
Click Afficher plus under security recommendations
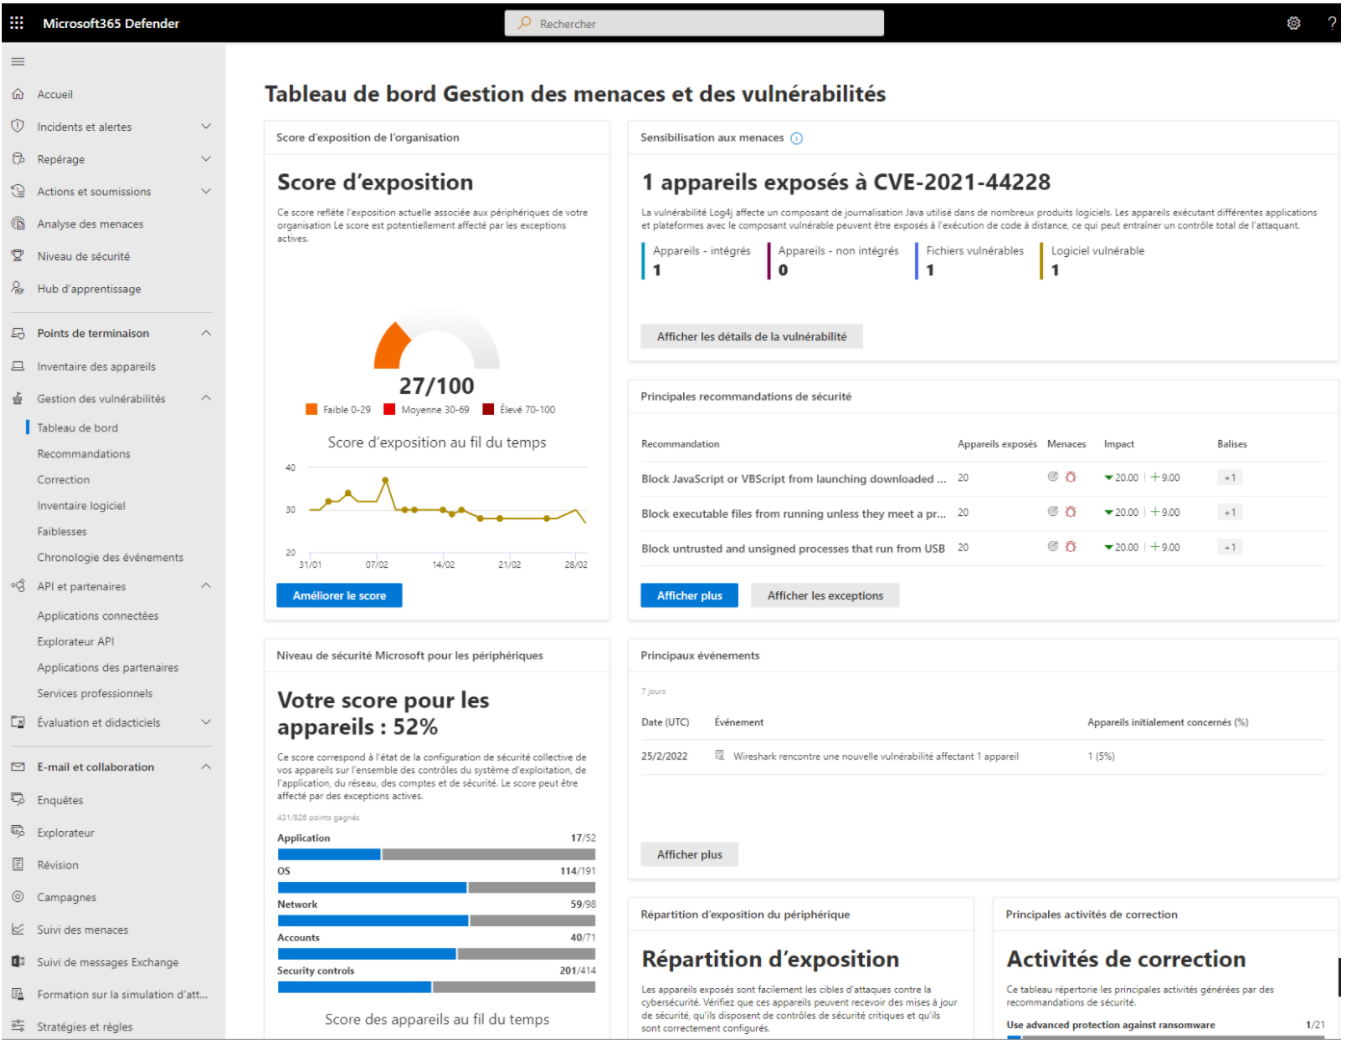click(689, 595)
